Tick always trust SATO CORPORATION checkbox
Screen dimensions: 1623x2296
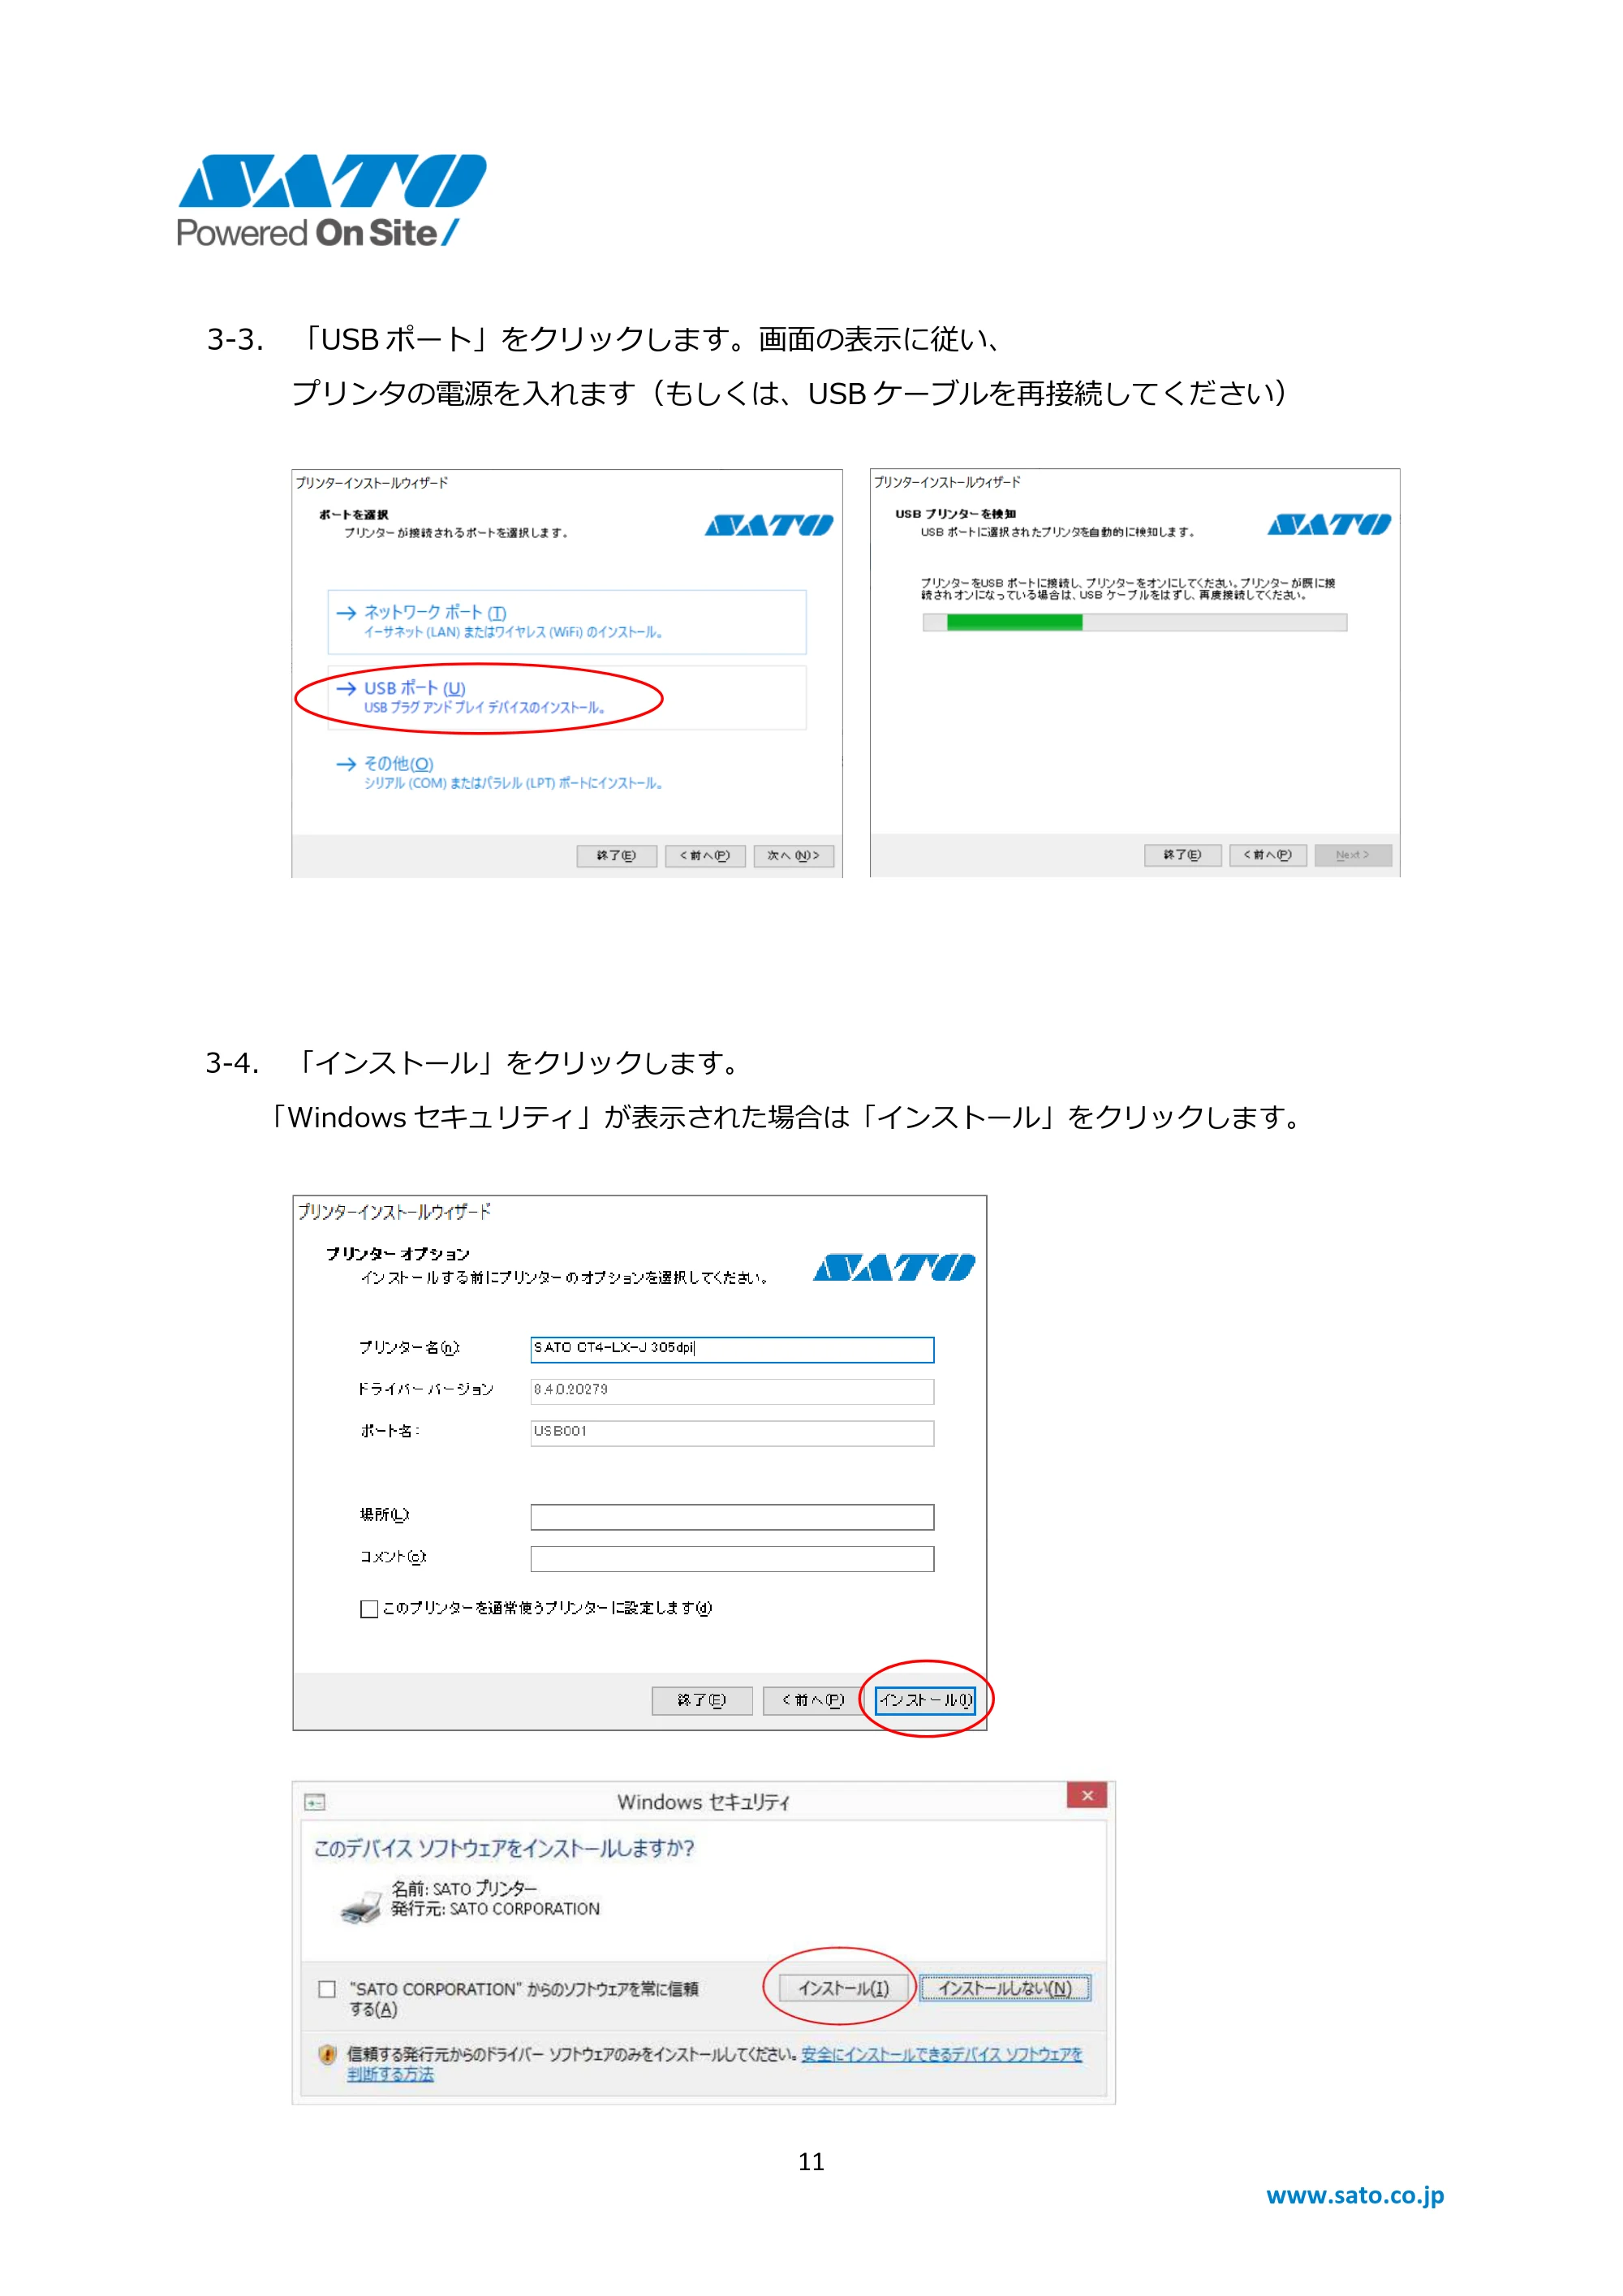(327, 1989)
